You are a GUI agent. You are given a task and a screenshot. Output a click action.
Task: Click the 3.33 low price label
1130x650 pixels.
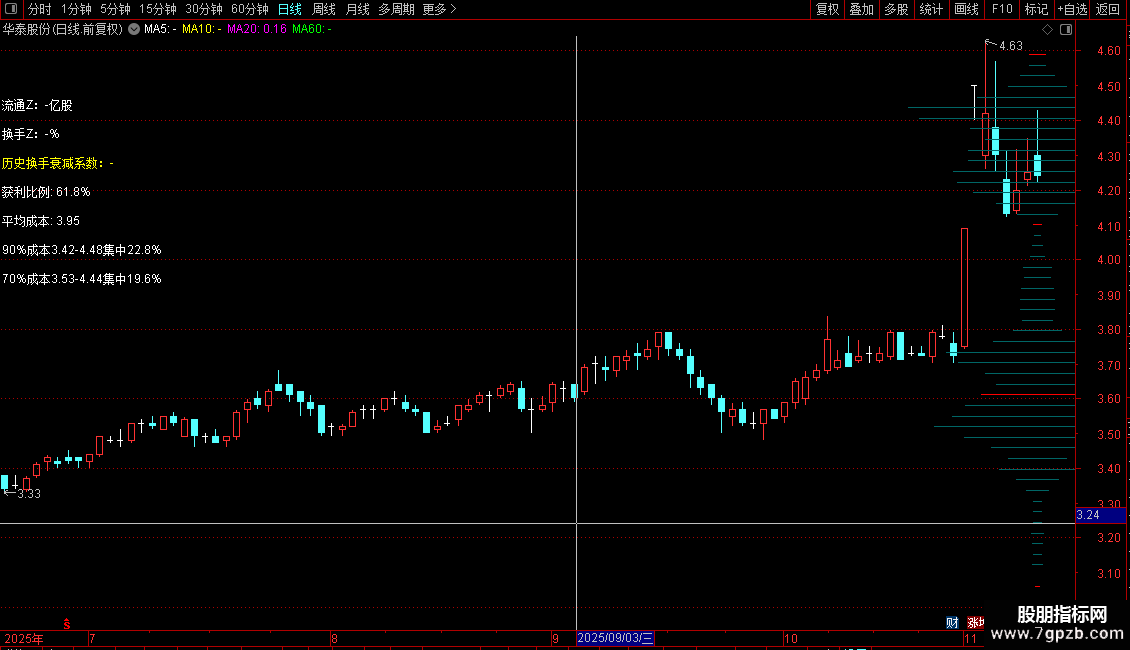coord(29,494)
